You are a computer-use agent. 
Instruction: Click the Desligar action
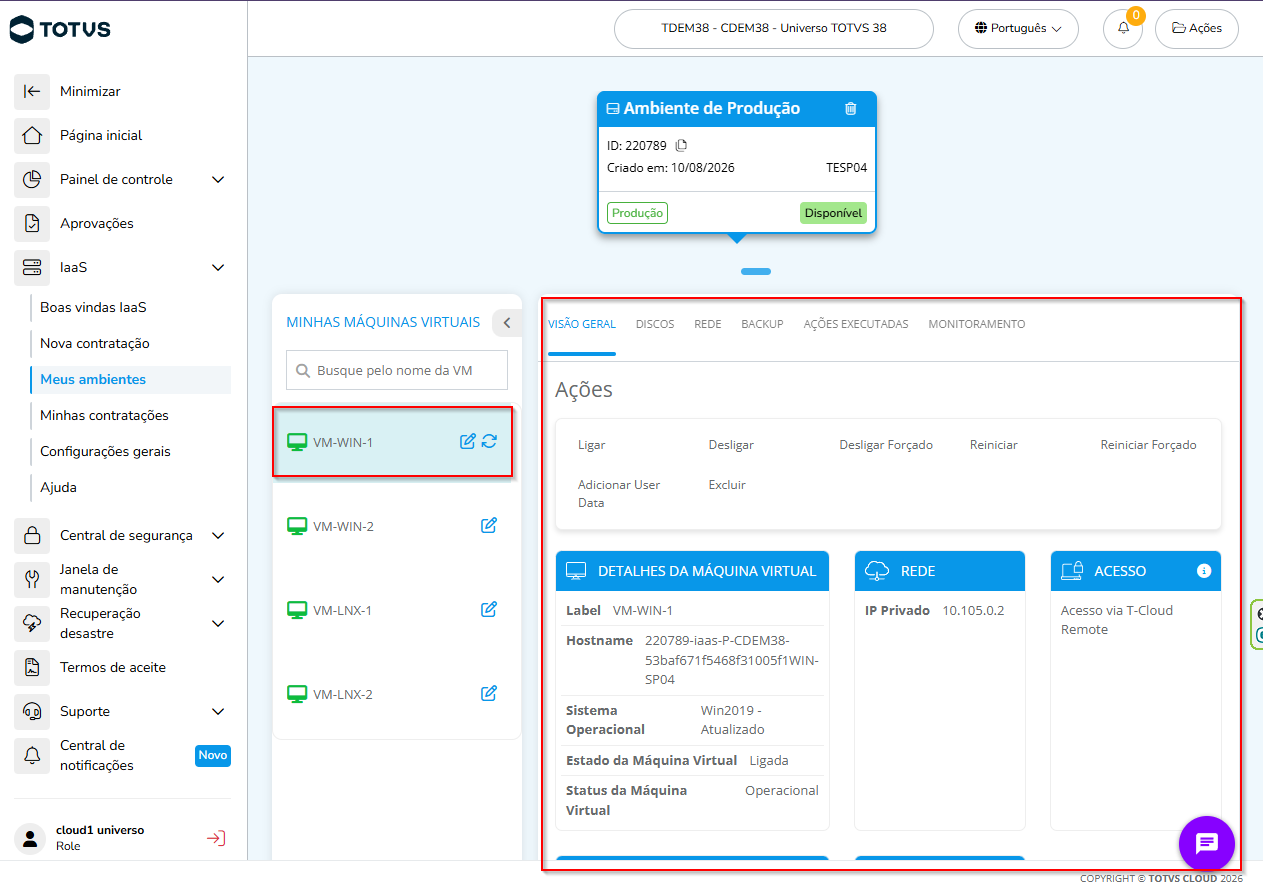coord(731,445)
